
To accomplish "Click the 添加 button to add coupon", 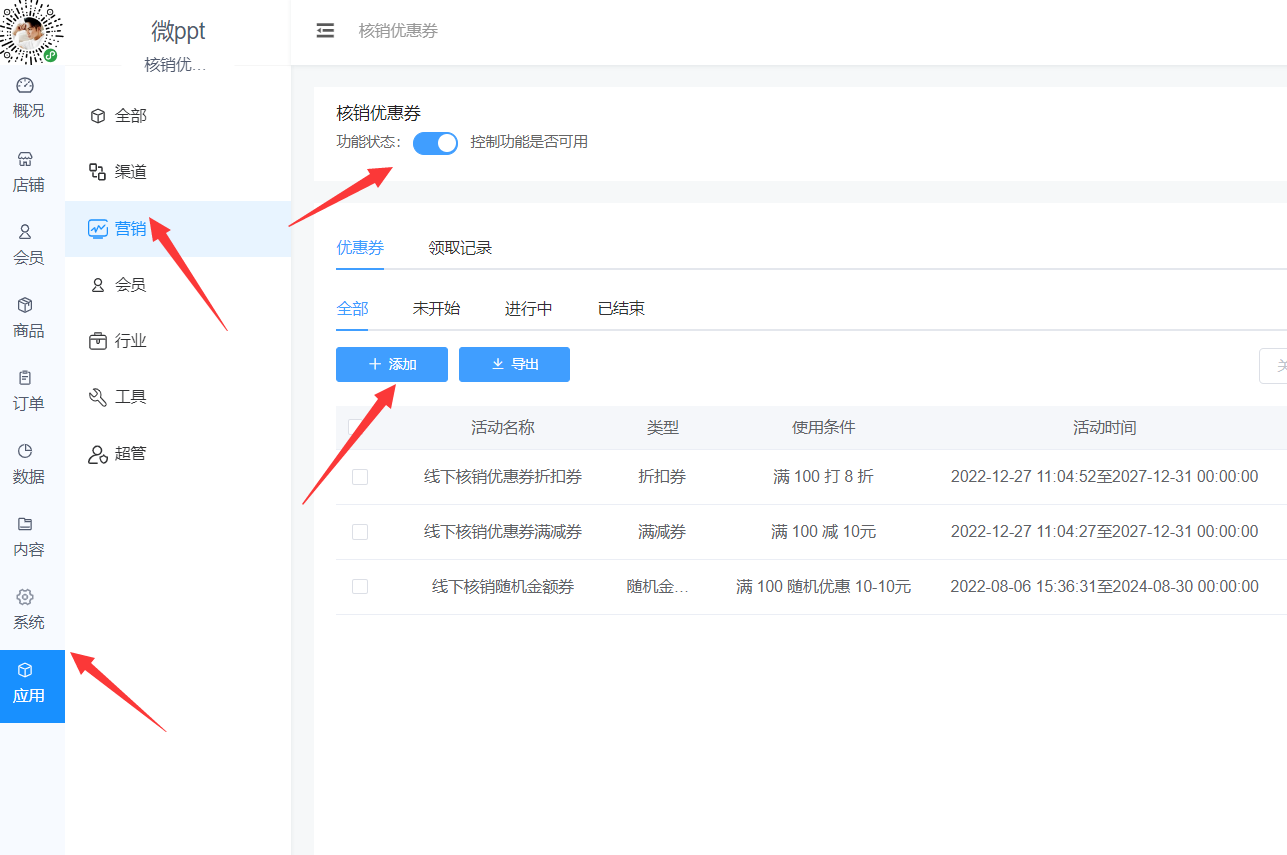I will tap(392, 365).
